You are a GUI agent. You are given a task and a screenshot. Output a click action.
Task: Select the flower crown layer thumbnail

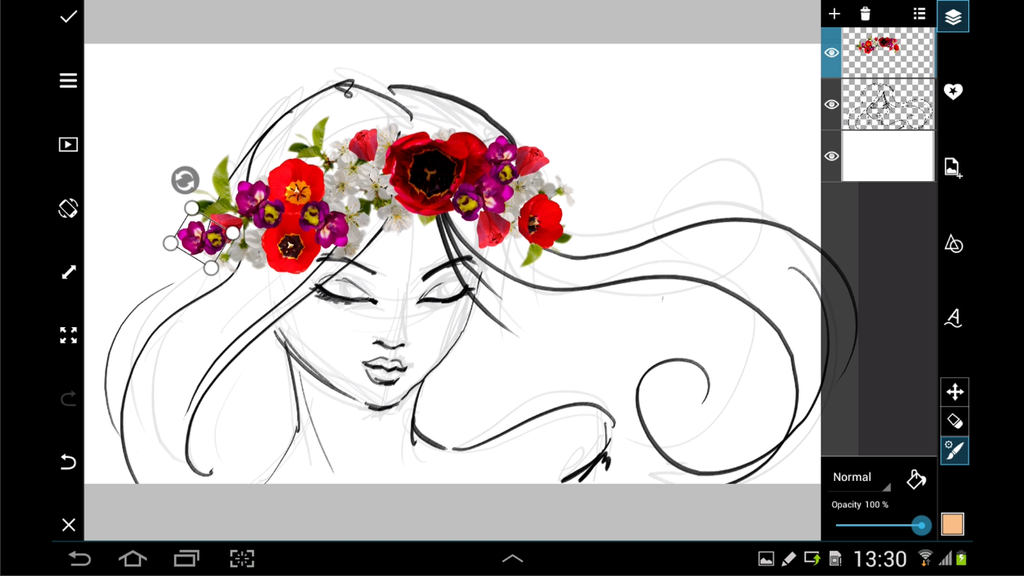coord(888,53)
